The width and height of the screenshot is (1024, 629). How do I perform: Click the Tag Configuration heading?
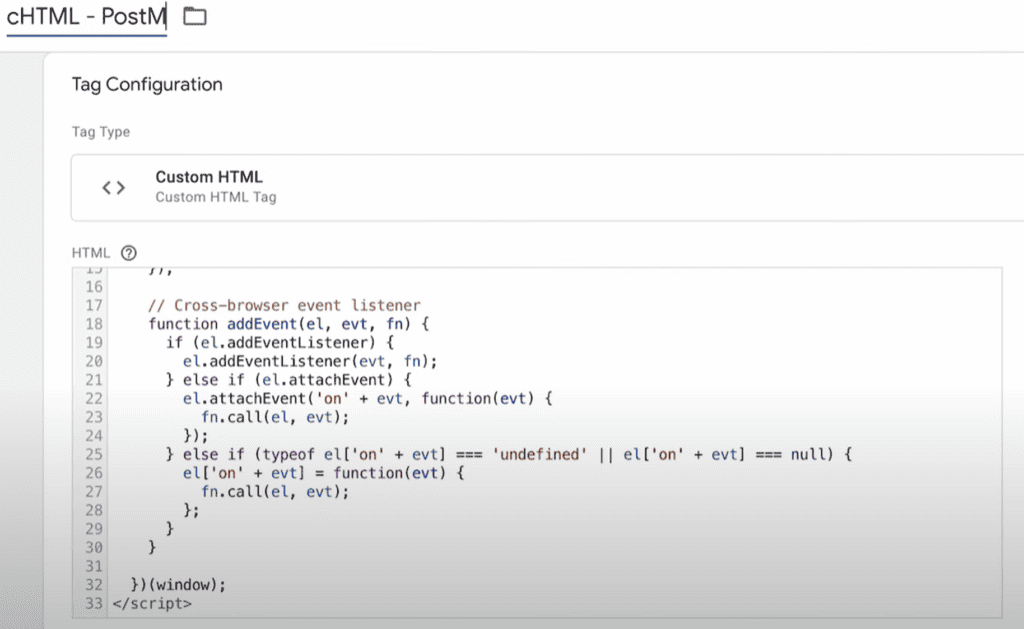point(147,85)
